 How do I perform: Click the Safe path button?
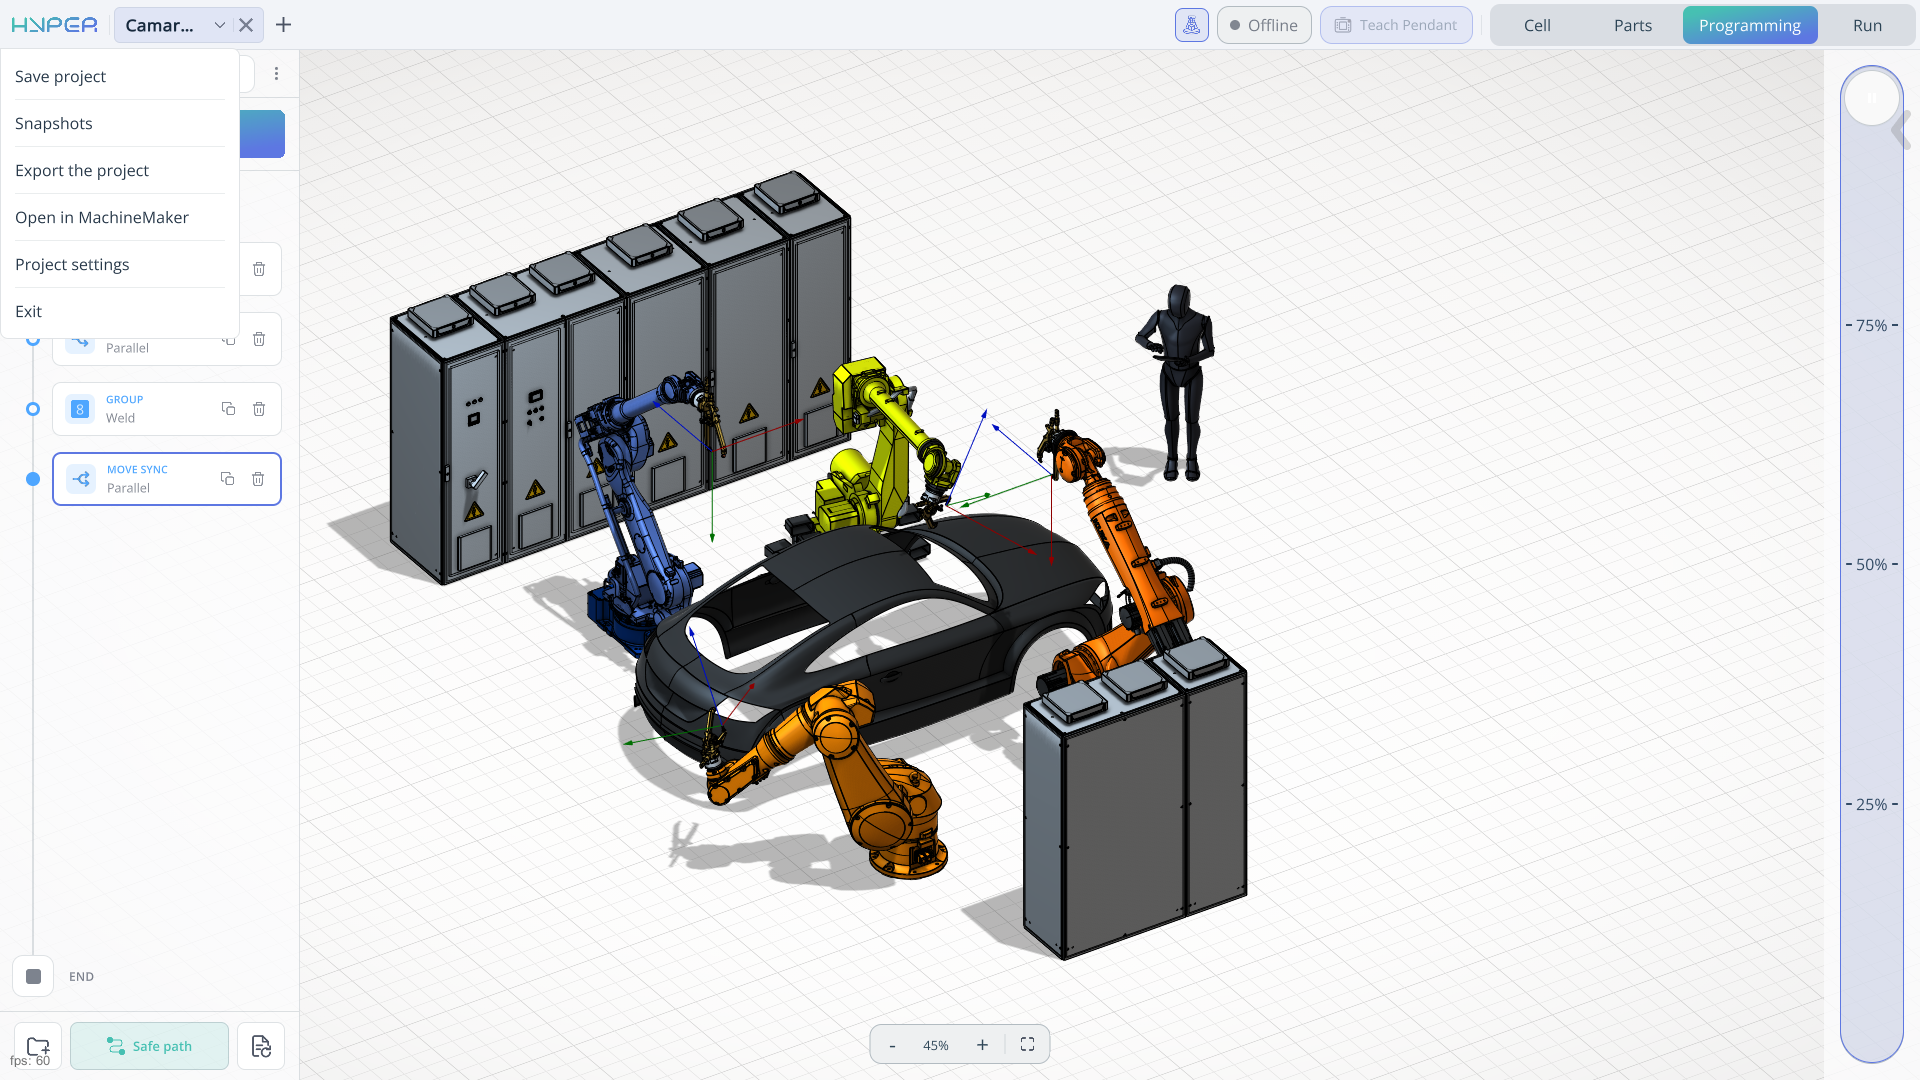pyautogui.click(x=149, y=1046)
